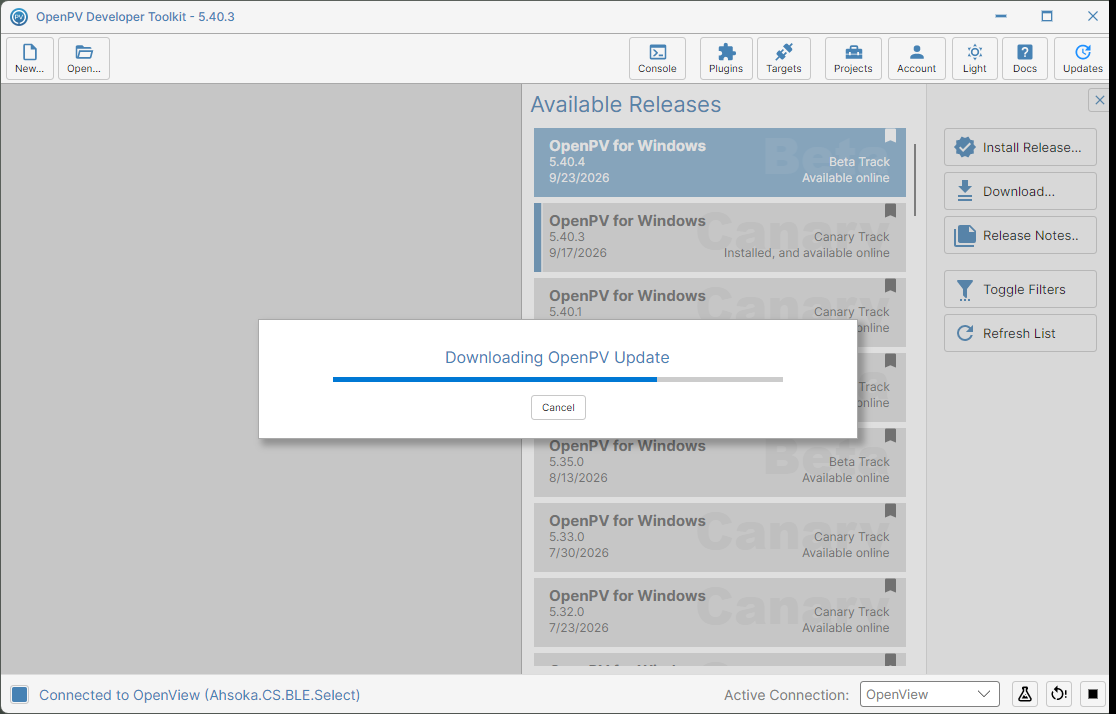Click the Connected to OpenView status text
Image resolution: width=1116 pixels, height=714 pixels.
(x=199, y=695)
